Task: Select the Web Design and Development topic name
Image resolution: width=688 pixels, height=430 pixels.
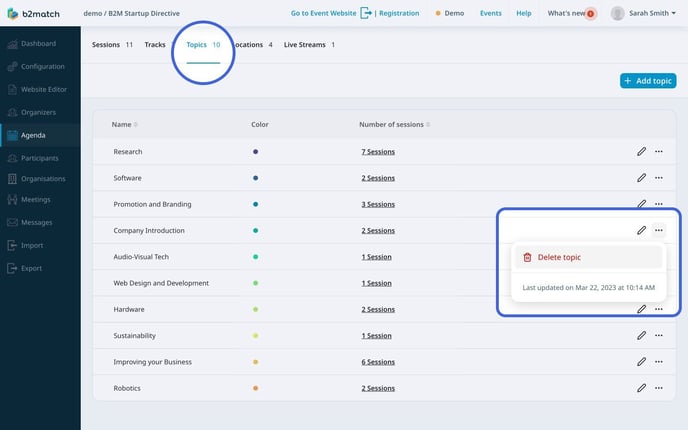Action: 161,283
